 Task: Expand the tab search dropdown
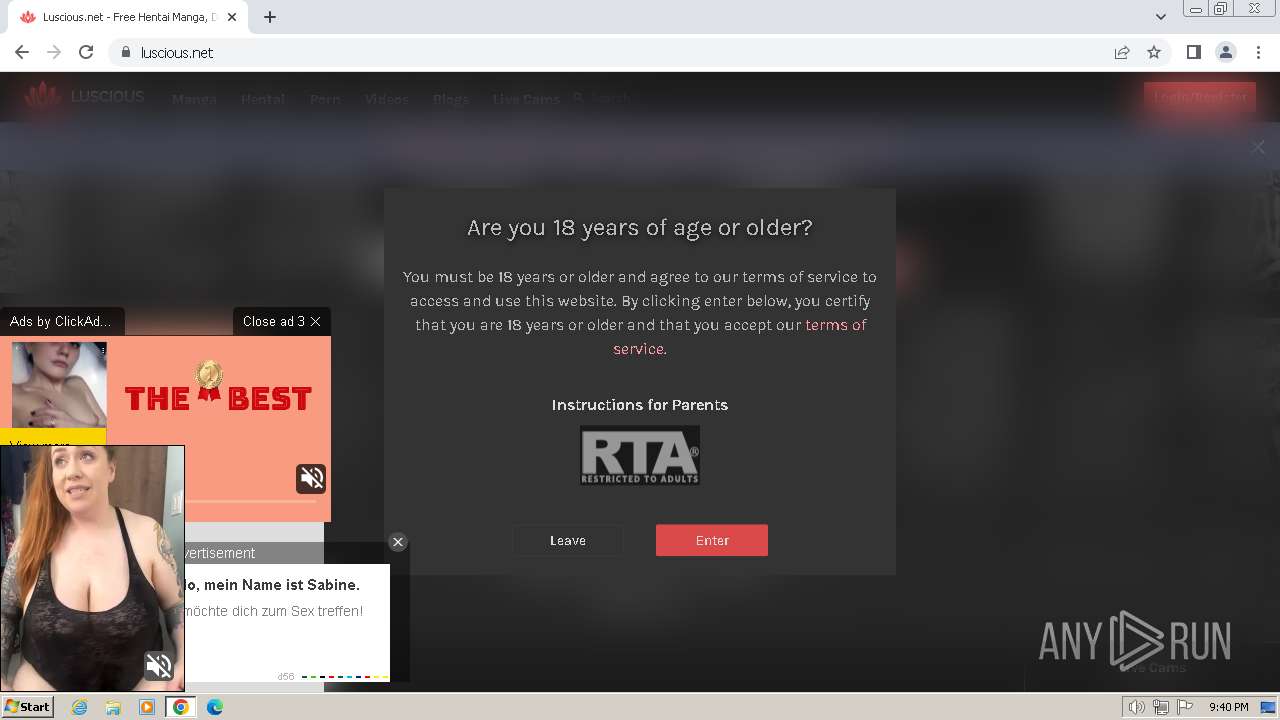click(x=1161, y=17)
